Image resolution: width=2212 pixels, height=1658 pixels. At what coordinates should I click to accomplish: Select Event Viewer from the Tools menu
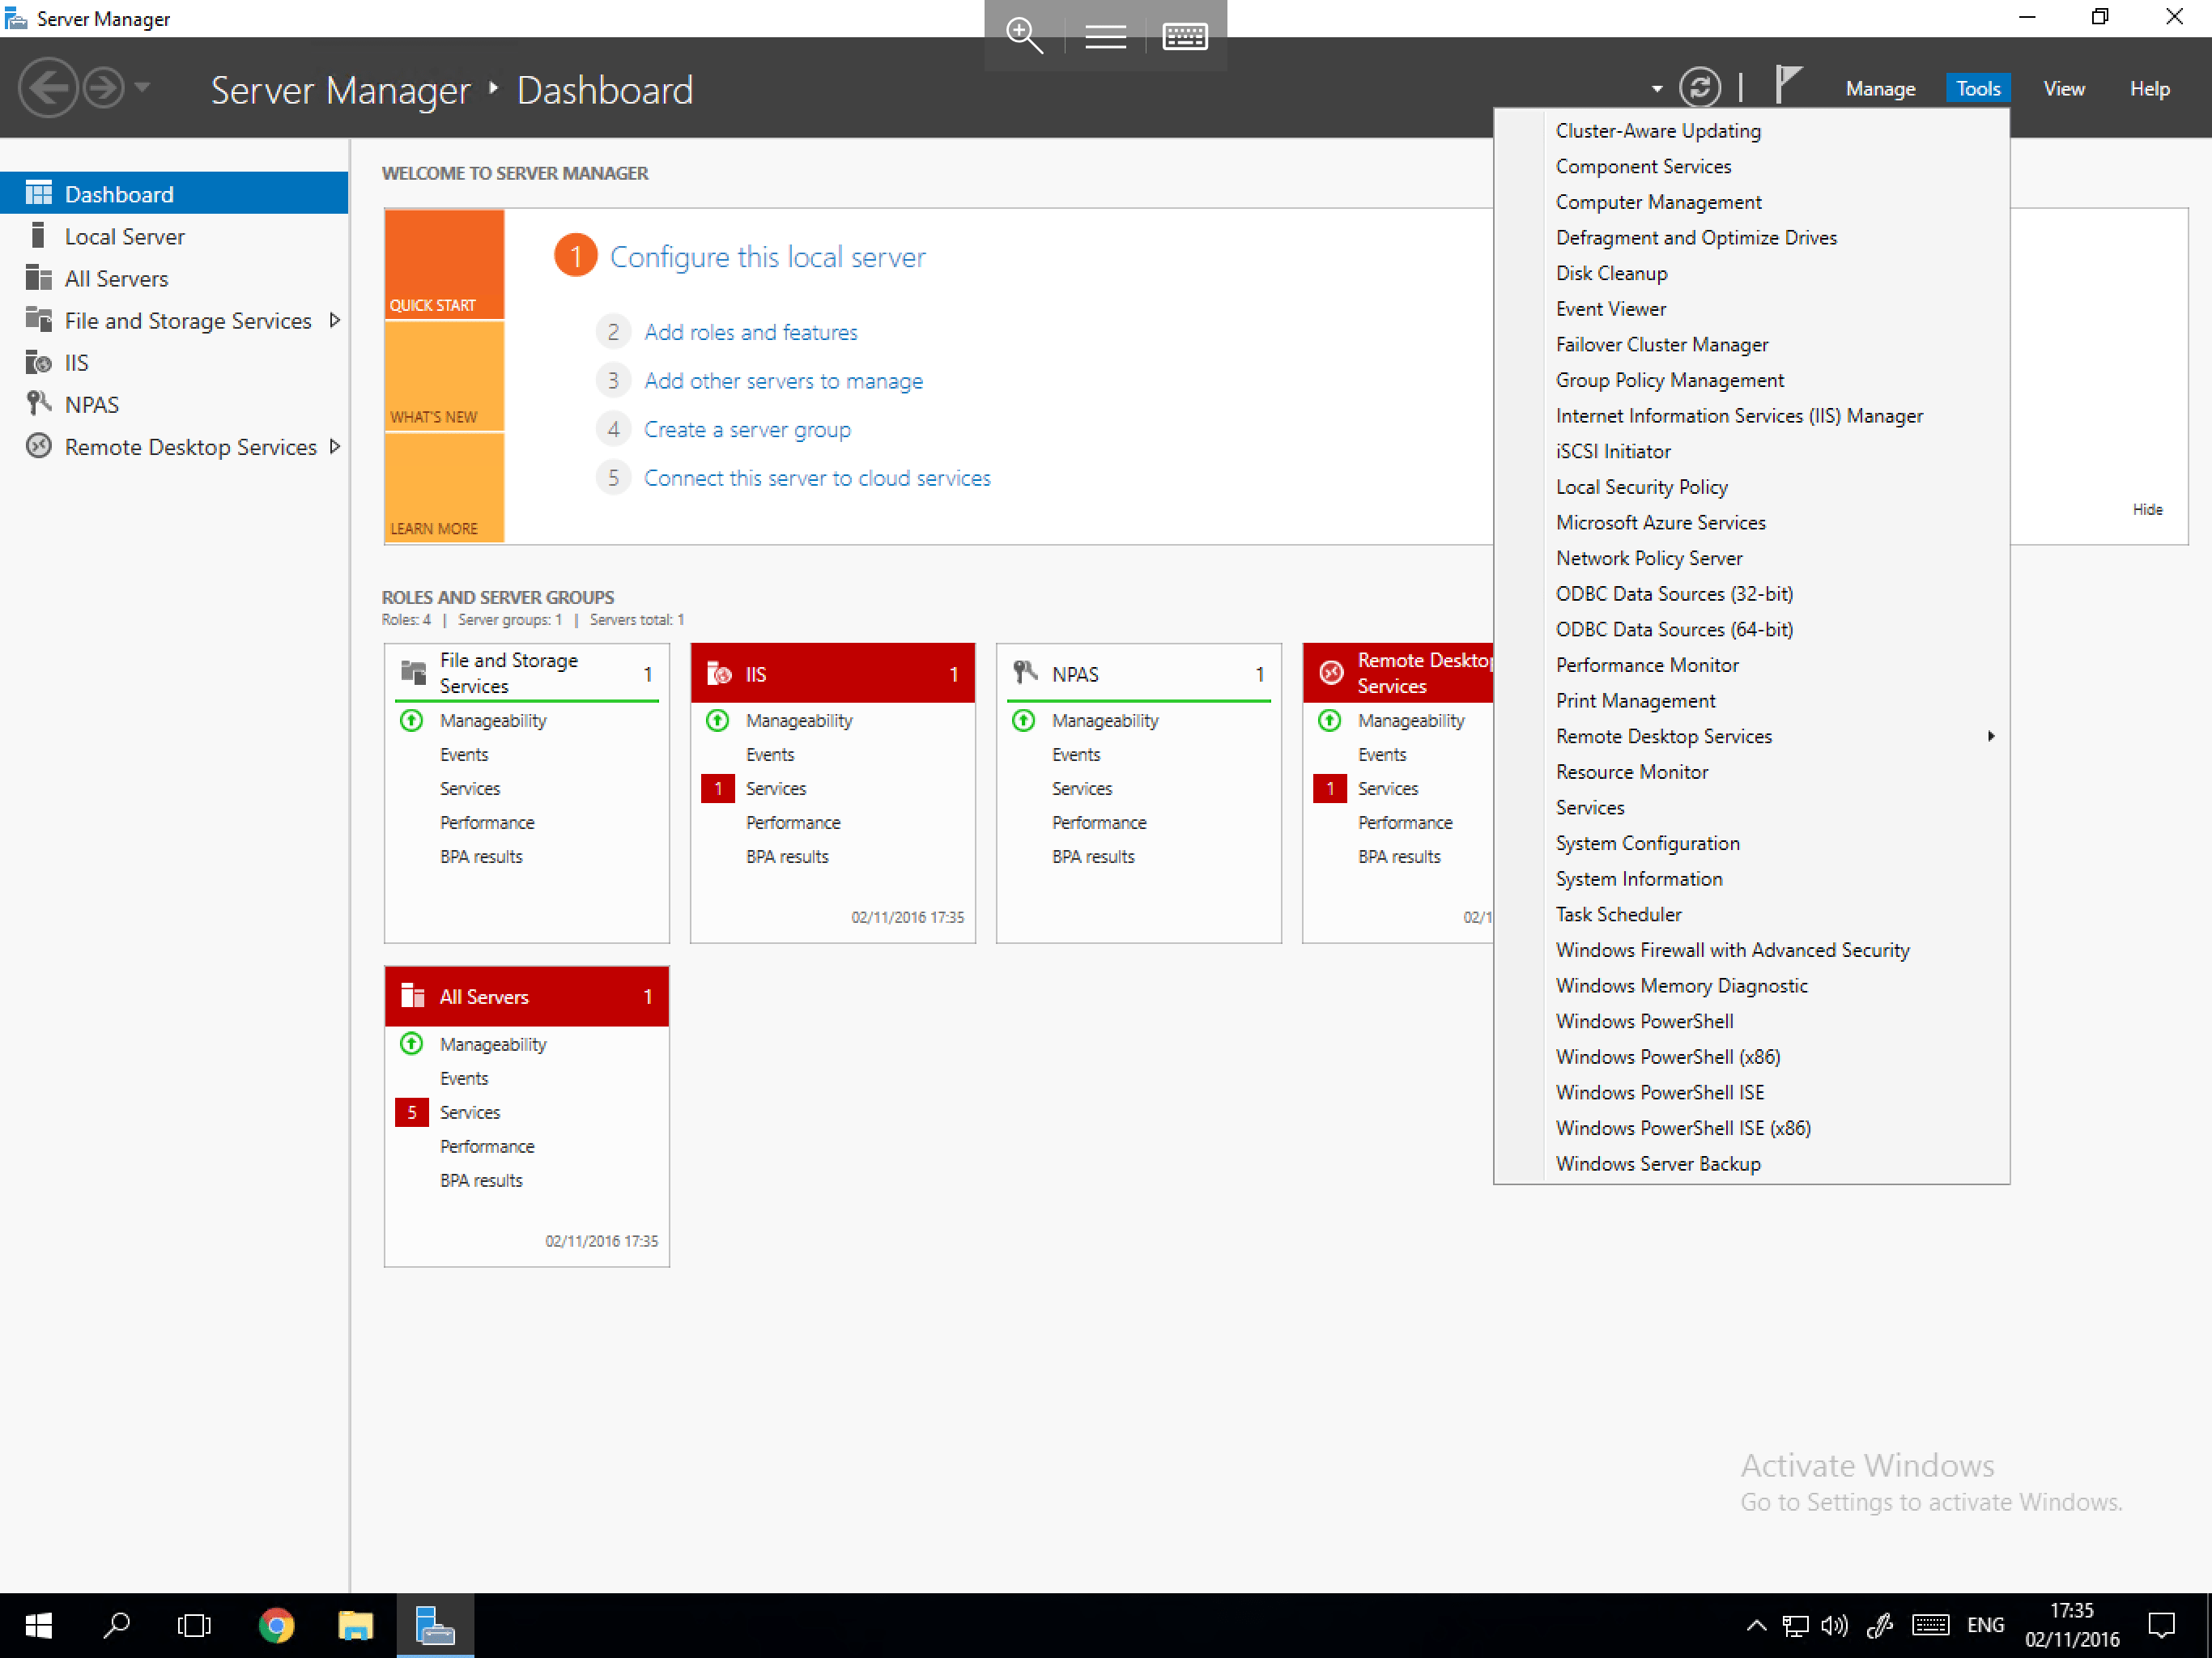pyautogui.click(x=1610, y=308)
